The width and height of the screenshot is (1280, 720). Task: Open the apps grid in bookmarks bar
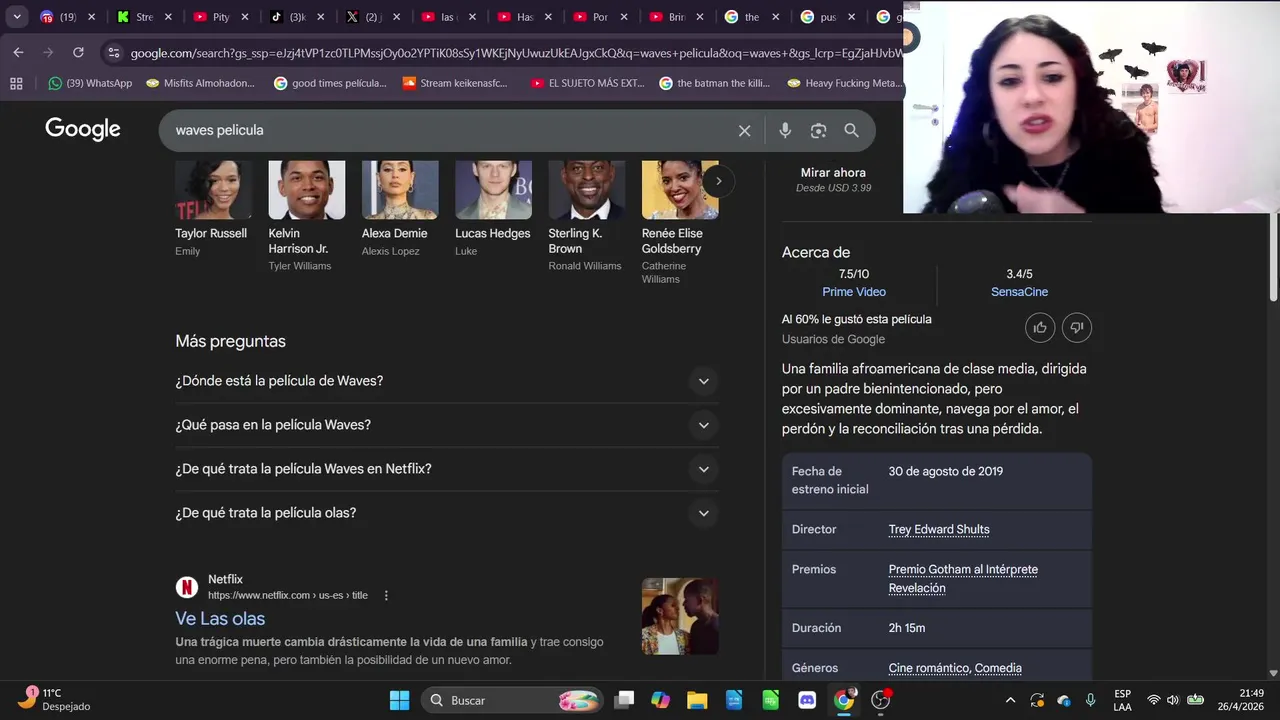16,83
